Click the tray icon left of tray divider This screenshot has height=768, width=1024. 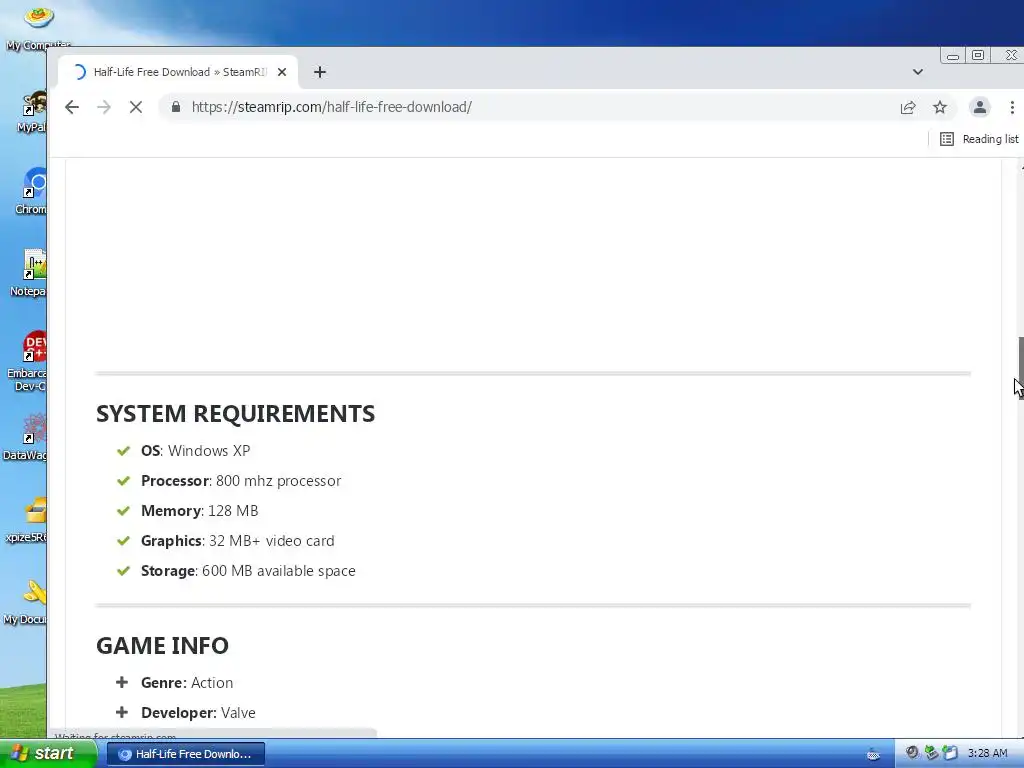pos(873,754)
